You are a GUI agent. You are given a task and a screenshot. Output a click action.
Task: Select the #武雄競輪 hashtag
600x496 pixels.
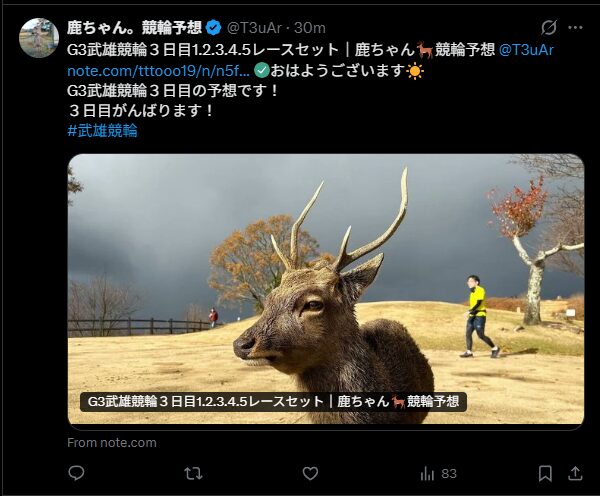(x=102, y=131)
